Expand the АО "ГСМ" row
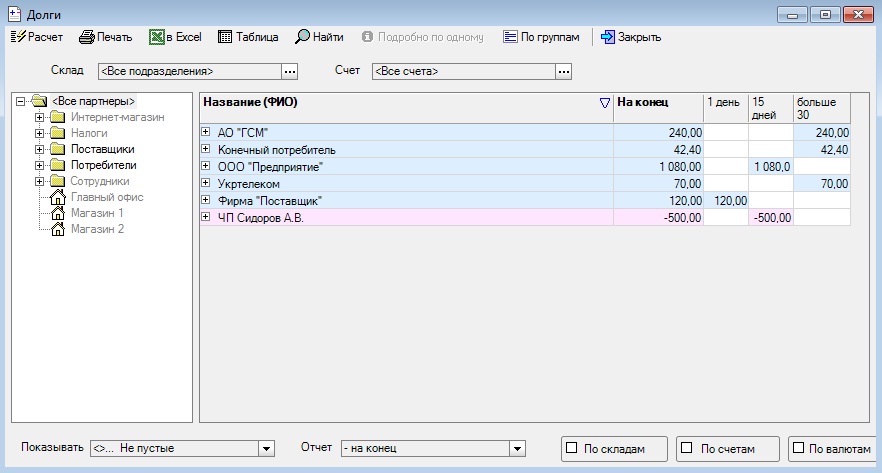This screenshot has height=473, width=882. [x=206, y=132]
